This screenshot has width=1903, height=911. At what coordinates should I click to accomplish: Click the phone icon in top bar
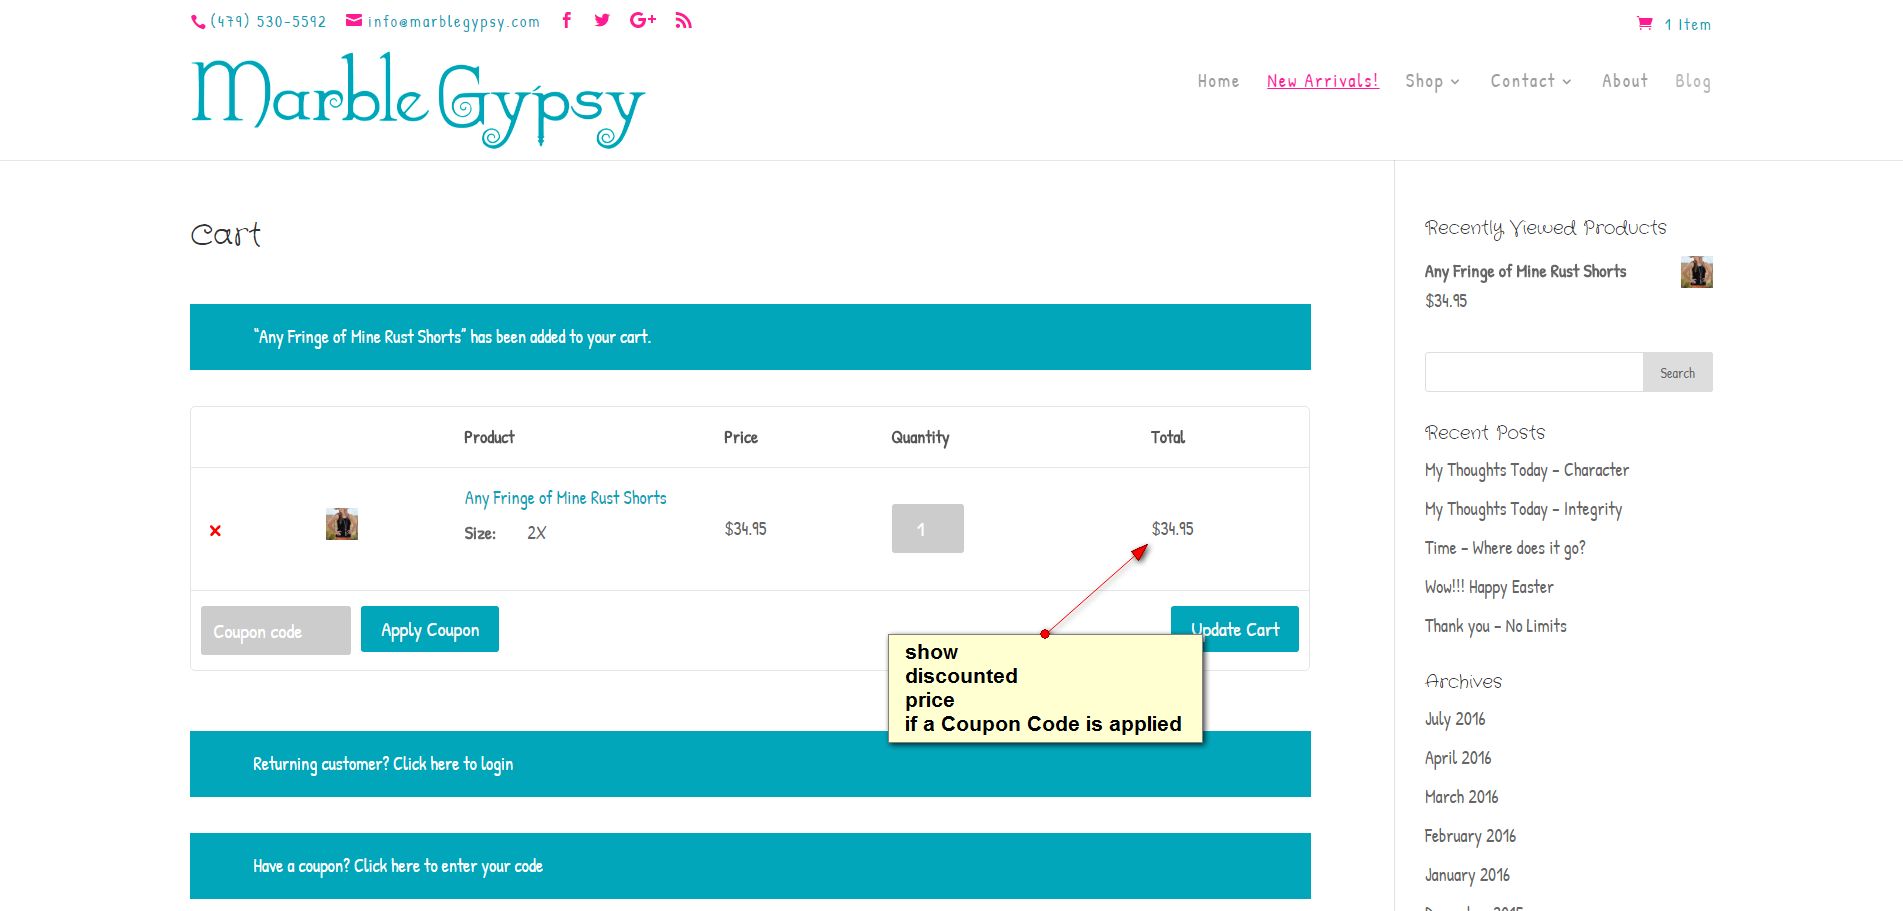pos(198,22)
